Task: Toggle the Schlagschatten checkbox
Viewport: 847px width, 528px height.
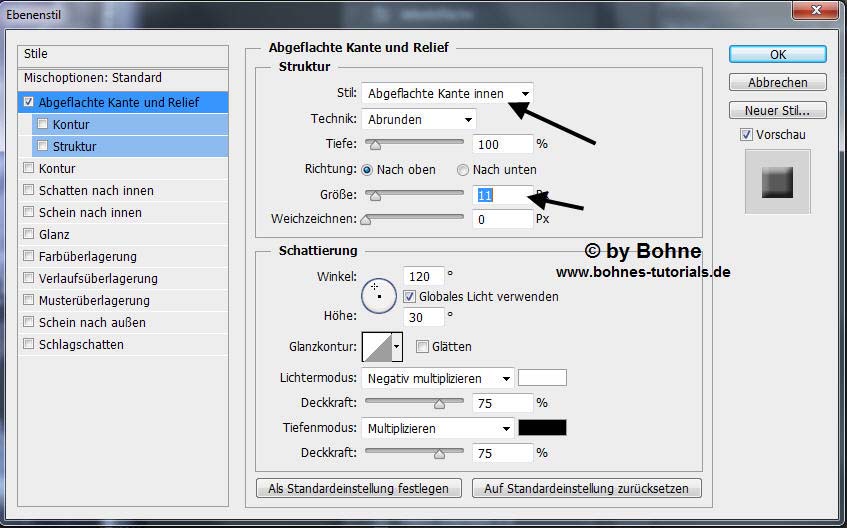Action: (x=28, y=345)
